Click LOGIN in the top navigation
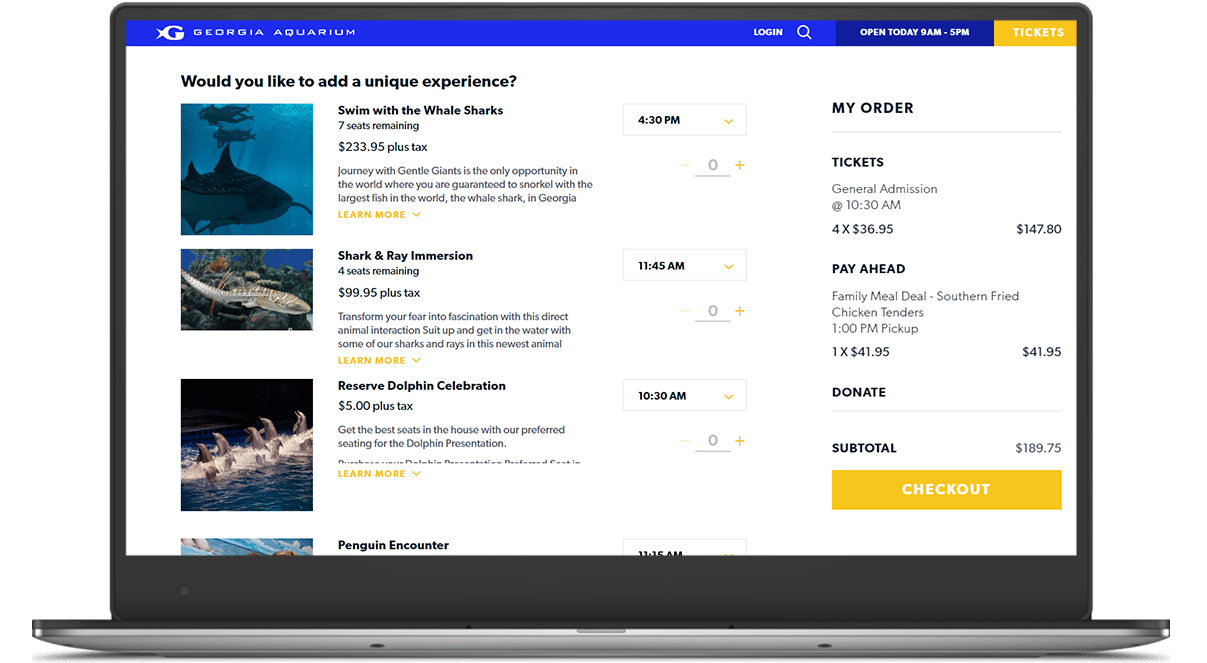The image size is (1207, 663). coord(766,32)
